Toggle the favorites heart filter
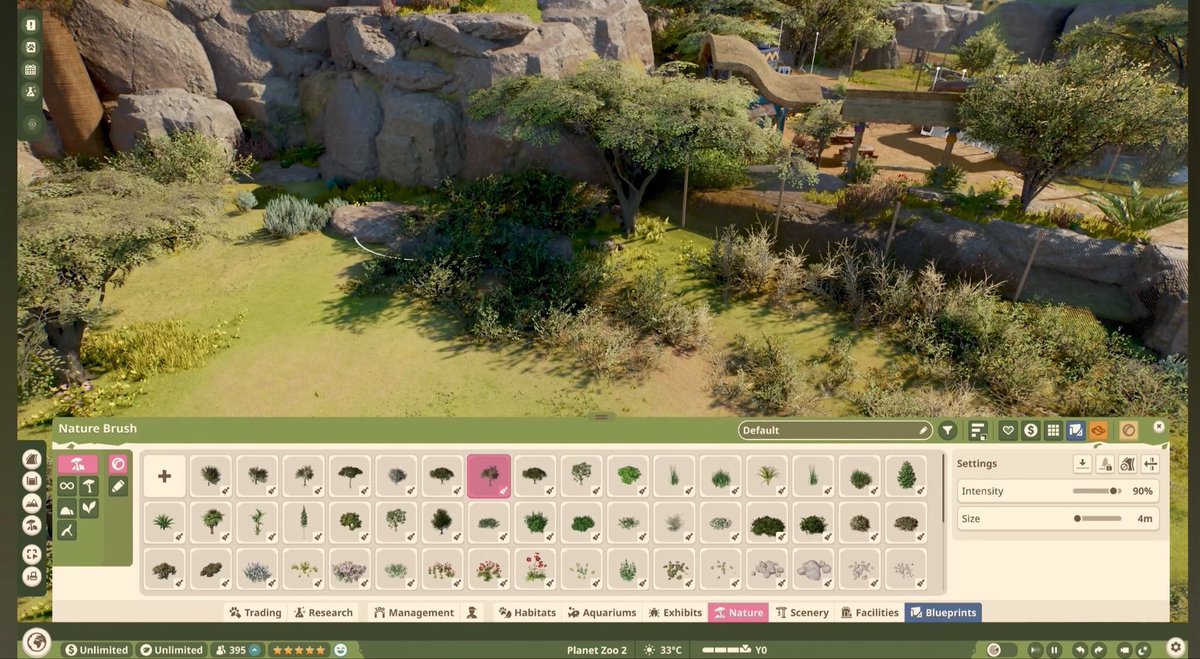1200x659 pixels. pyautogui.click(x=1008, y=430)
